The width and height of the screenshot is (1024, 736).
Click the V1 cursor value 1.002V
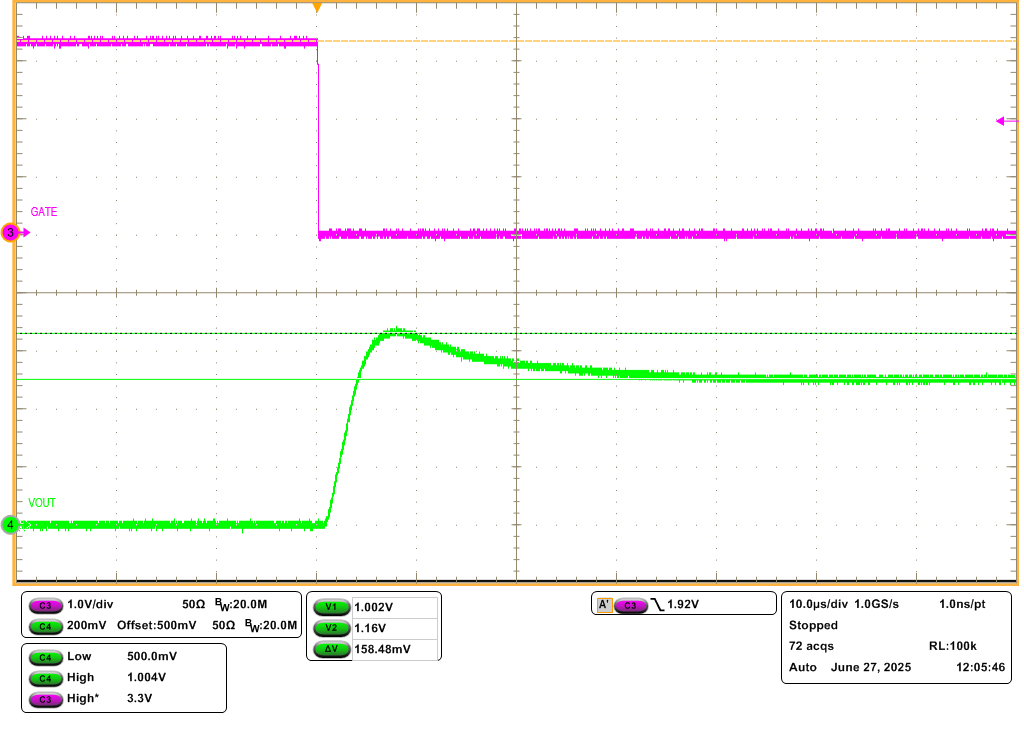(x=374, y=607)
